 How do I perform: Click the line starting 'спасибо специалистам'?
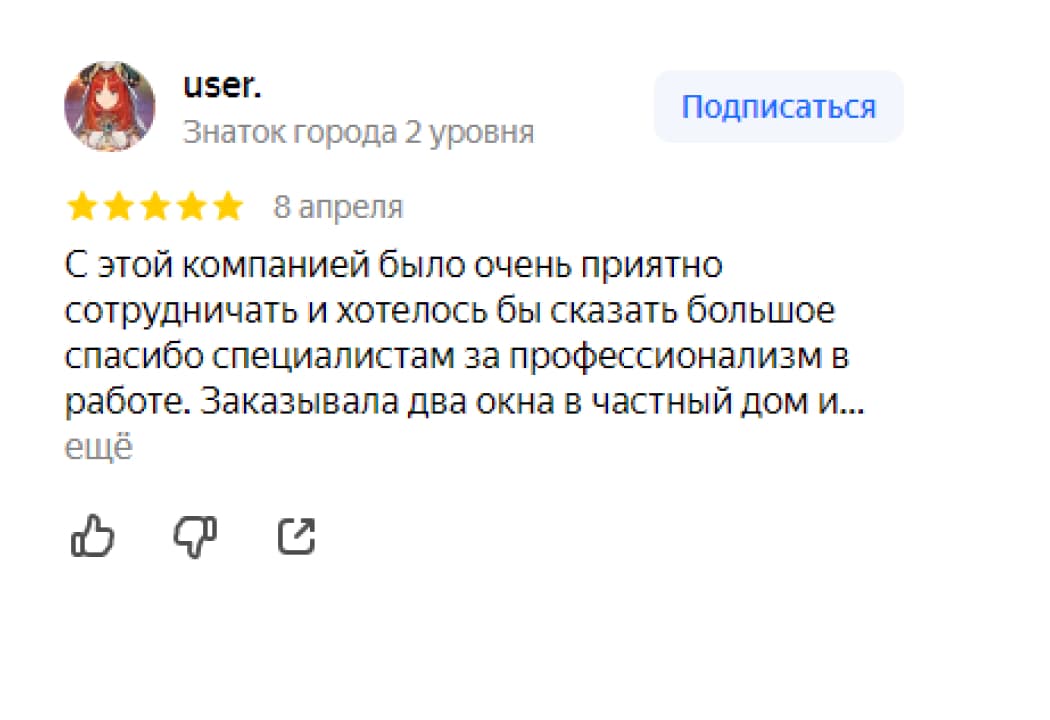pyautogui.click(x=456, y=357)
